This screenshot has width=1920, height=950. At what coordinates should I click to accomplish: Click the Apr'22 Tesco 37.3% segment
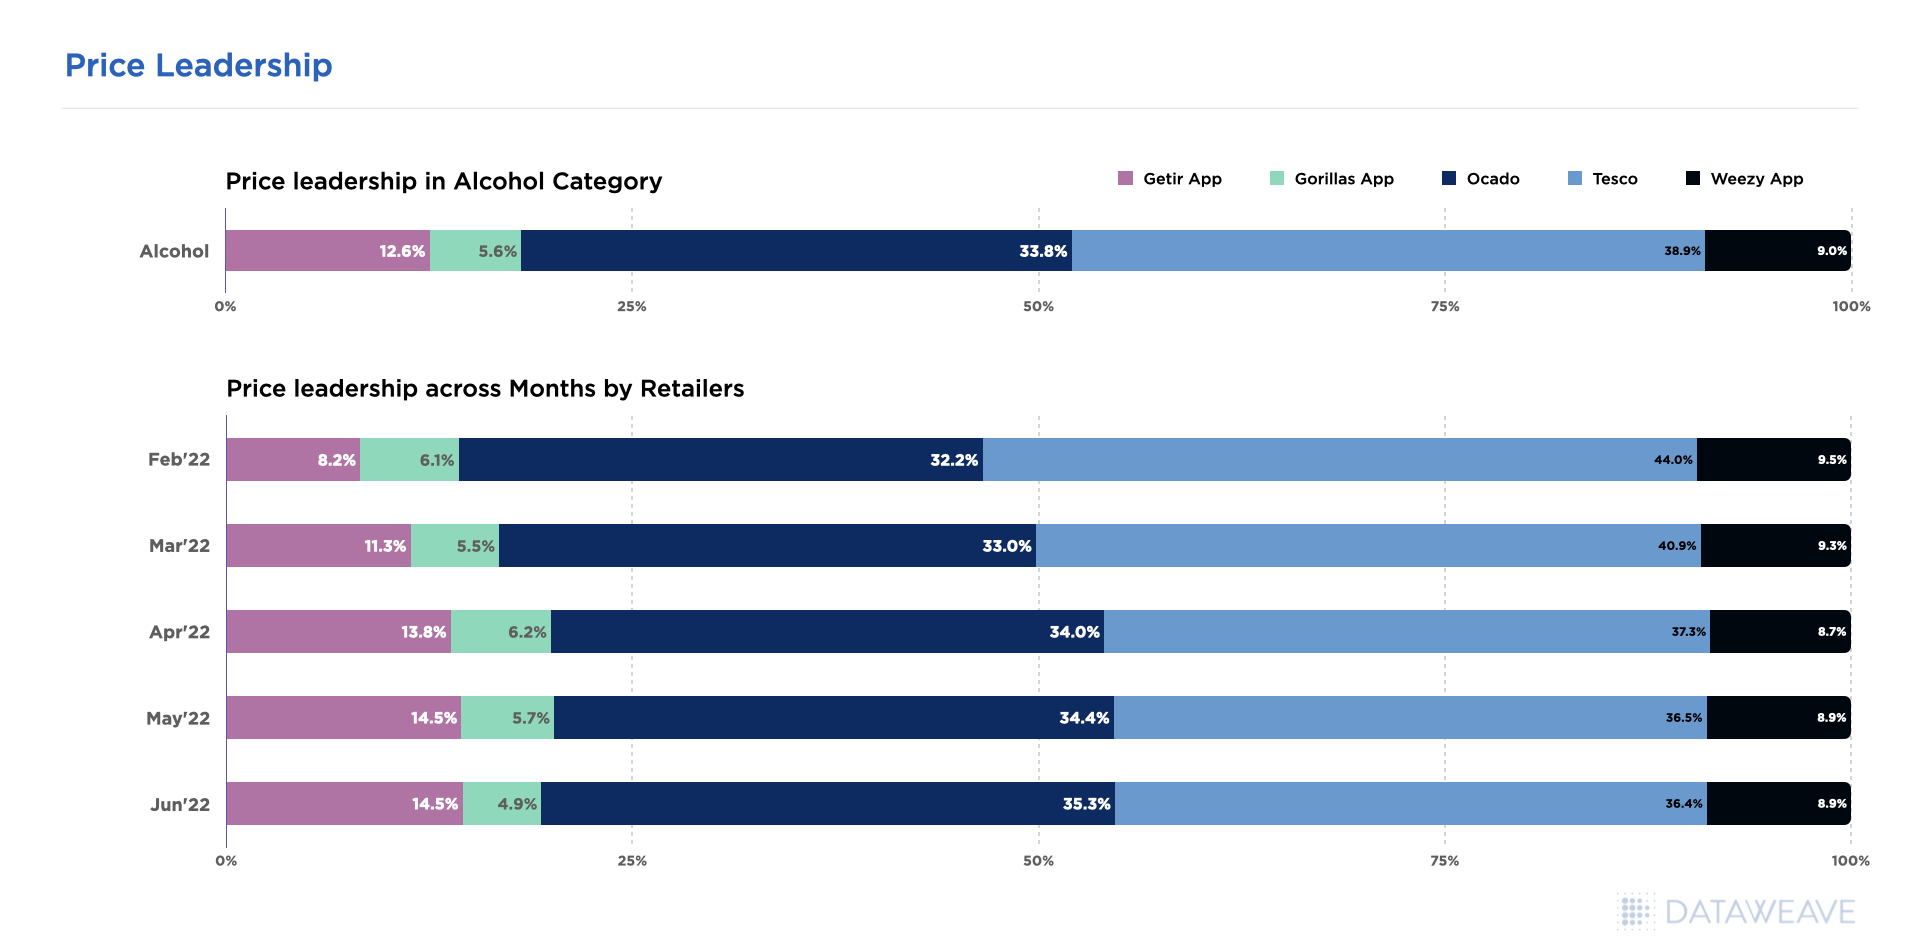[x=1407, y=632]
